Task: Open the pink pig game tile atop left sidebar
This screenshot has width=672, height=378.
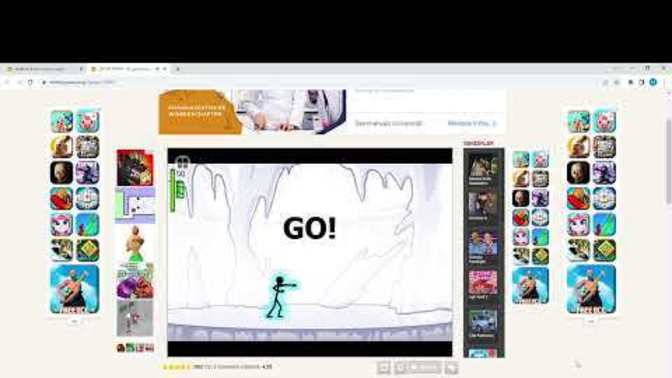Action: (88, 121)
